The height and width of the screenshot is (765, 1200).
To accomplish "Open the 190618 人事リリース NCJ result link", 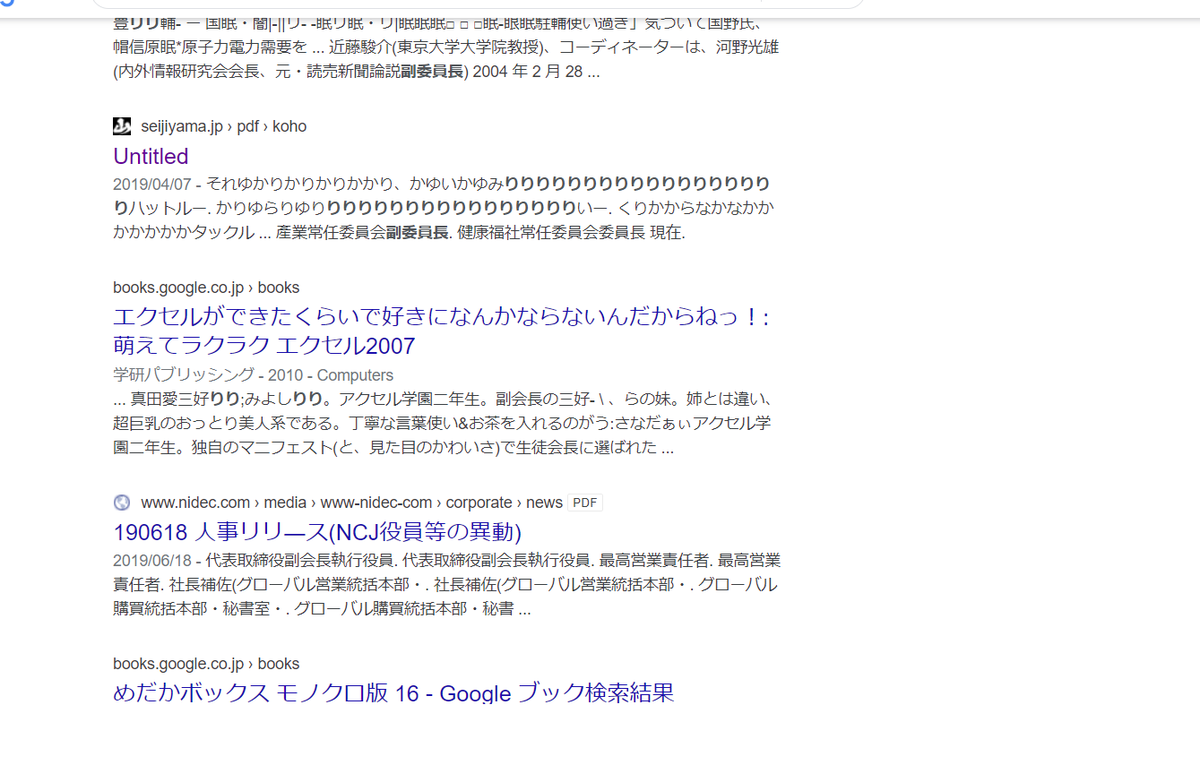I will tap(318, 531).
